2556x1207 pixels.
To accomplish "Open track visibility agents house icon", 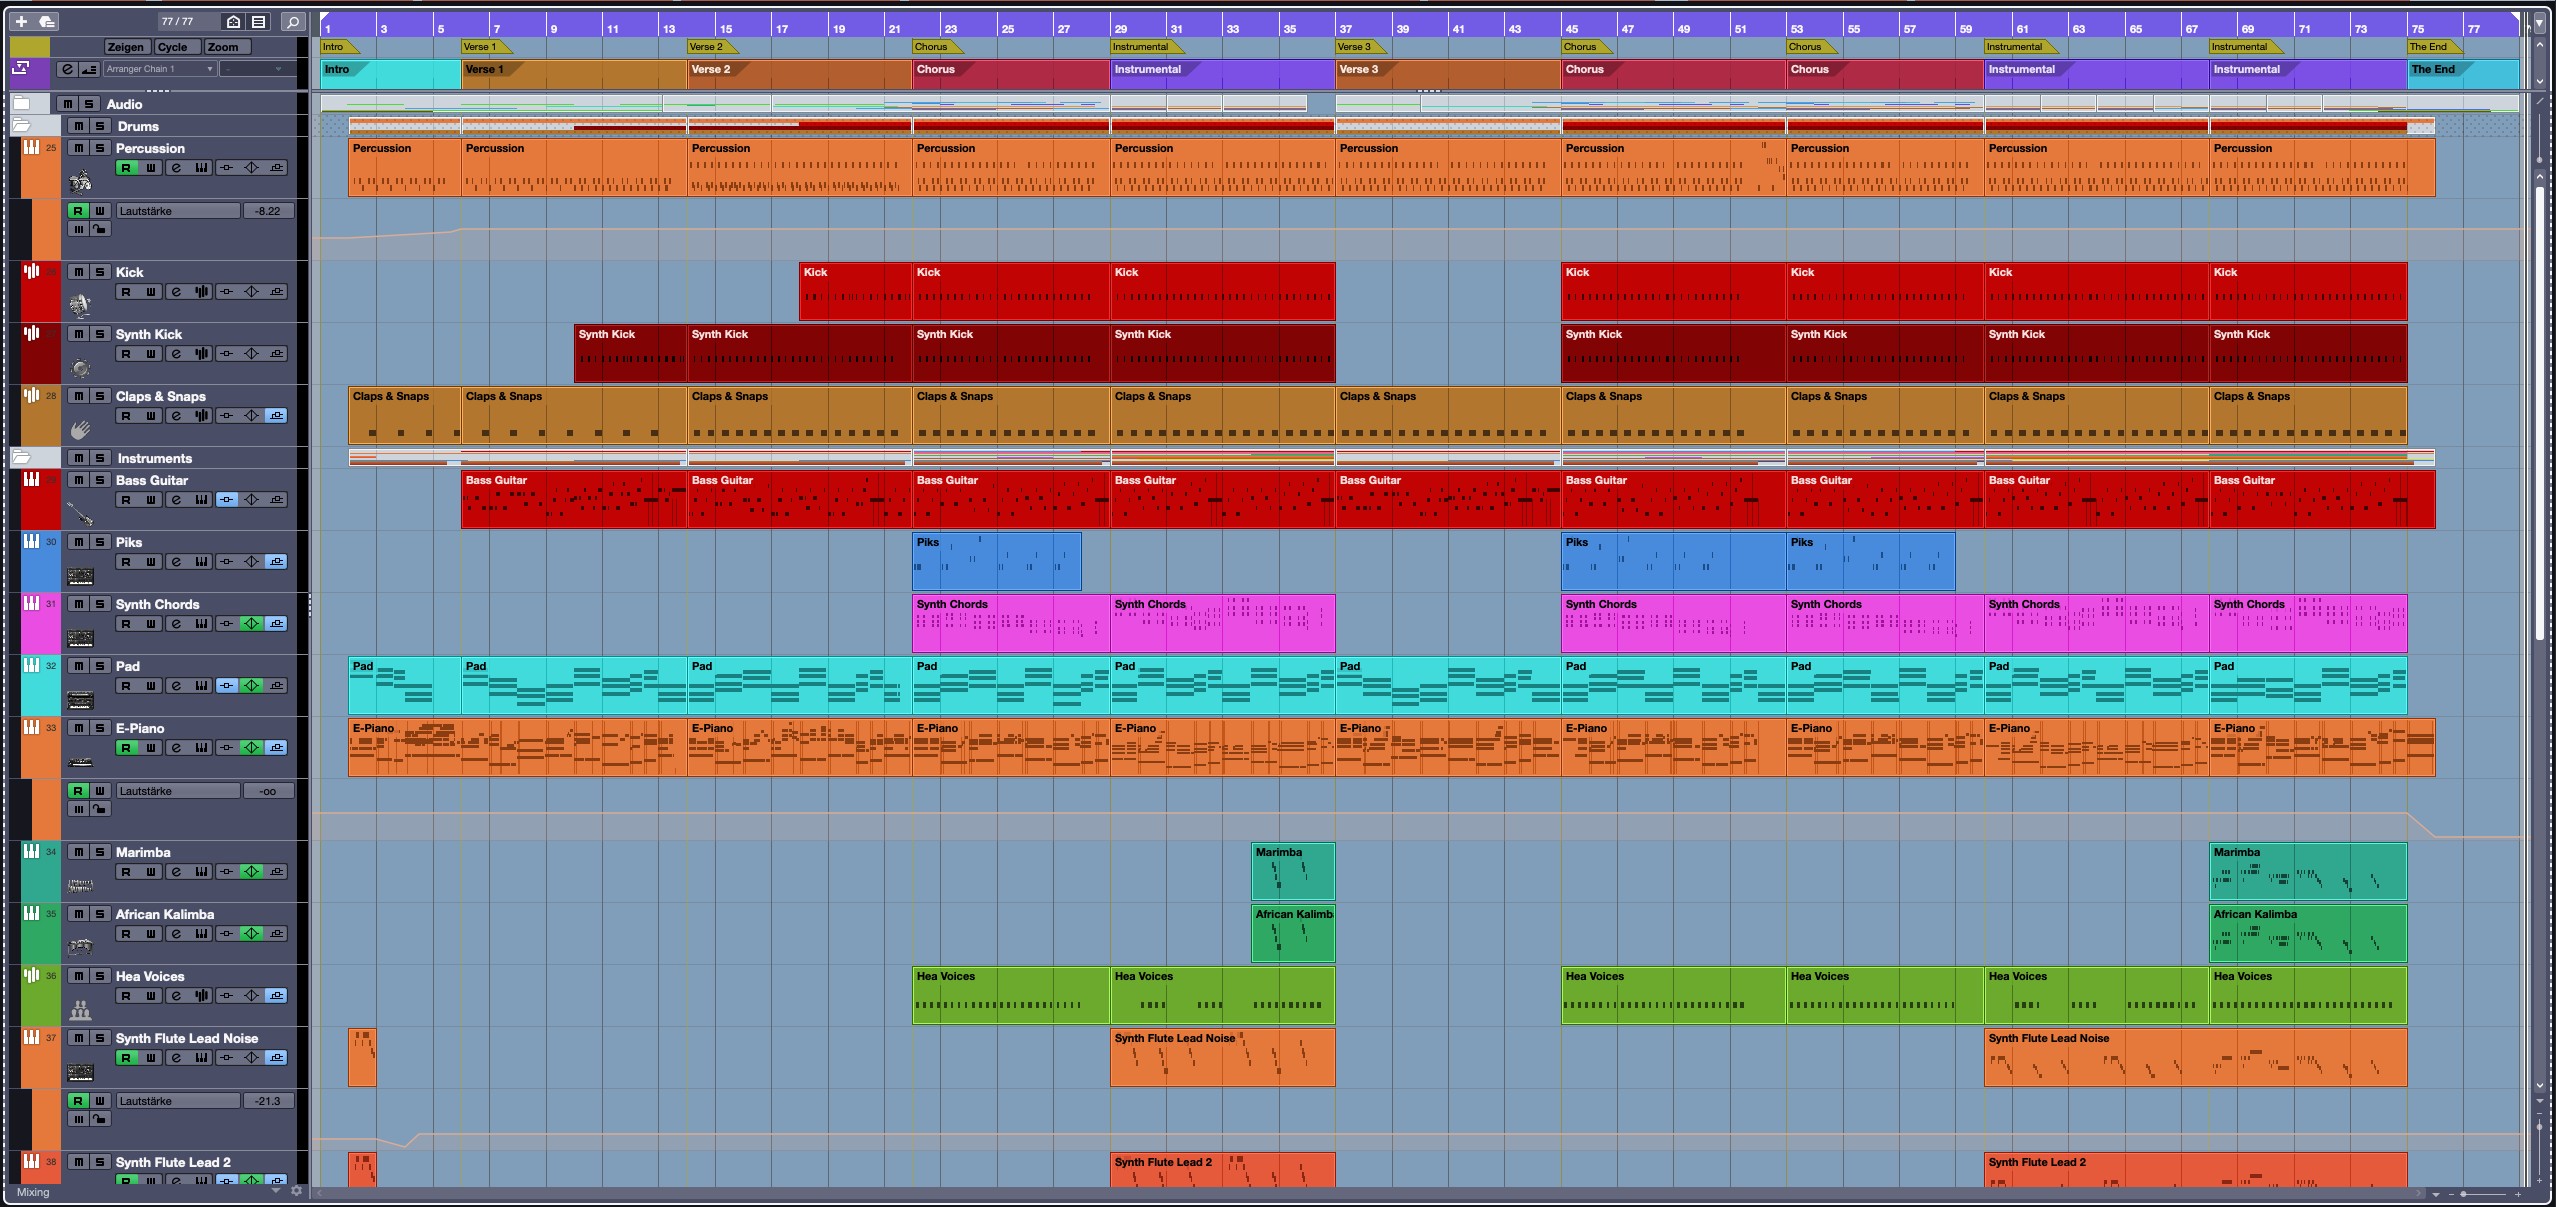I will point(233,21).
